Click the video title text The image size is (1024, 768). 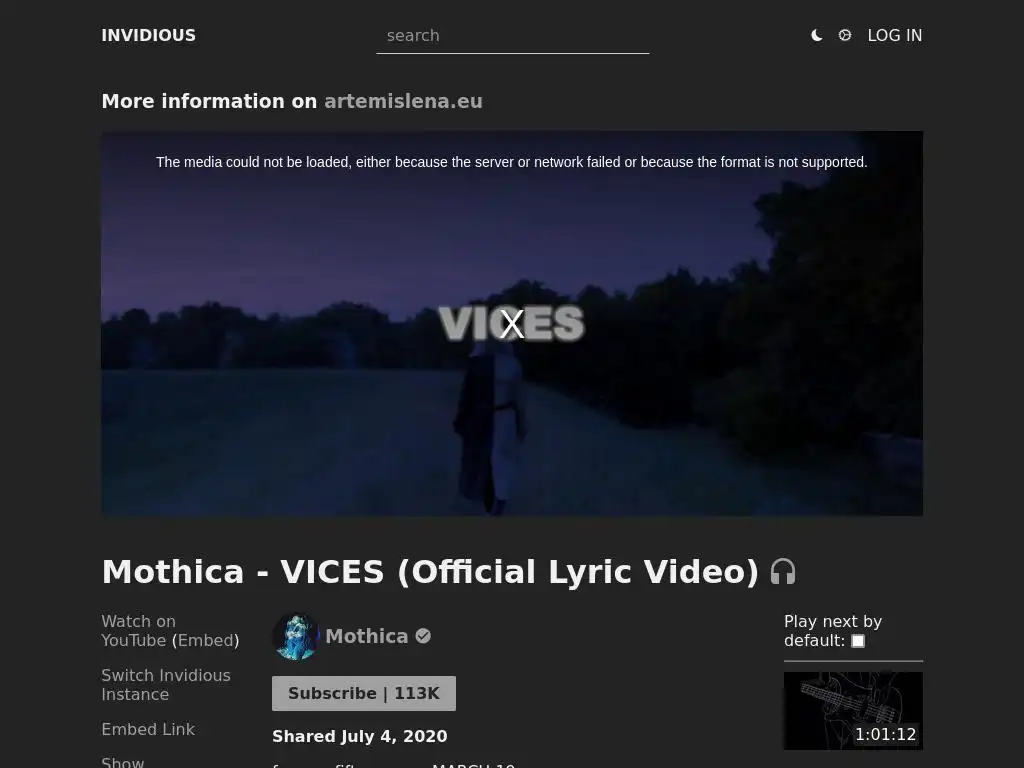pyautogui.click(x=430, y=571)
